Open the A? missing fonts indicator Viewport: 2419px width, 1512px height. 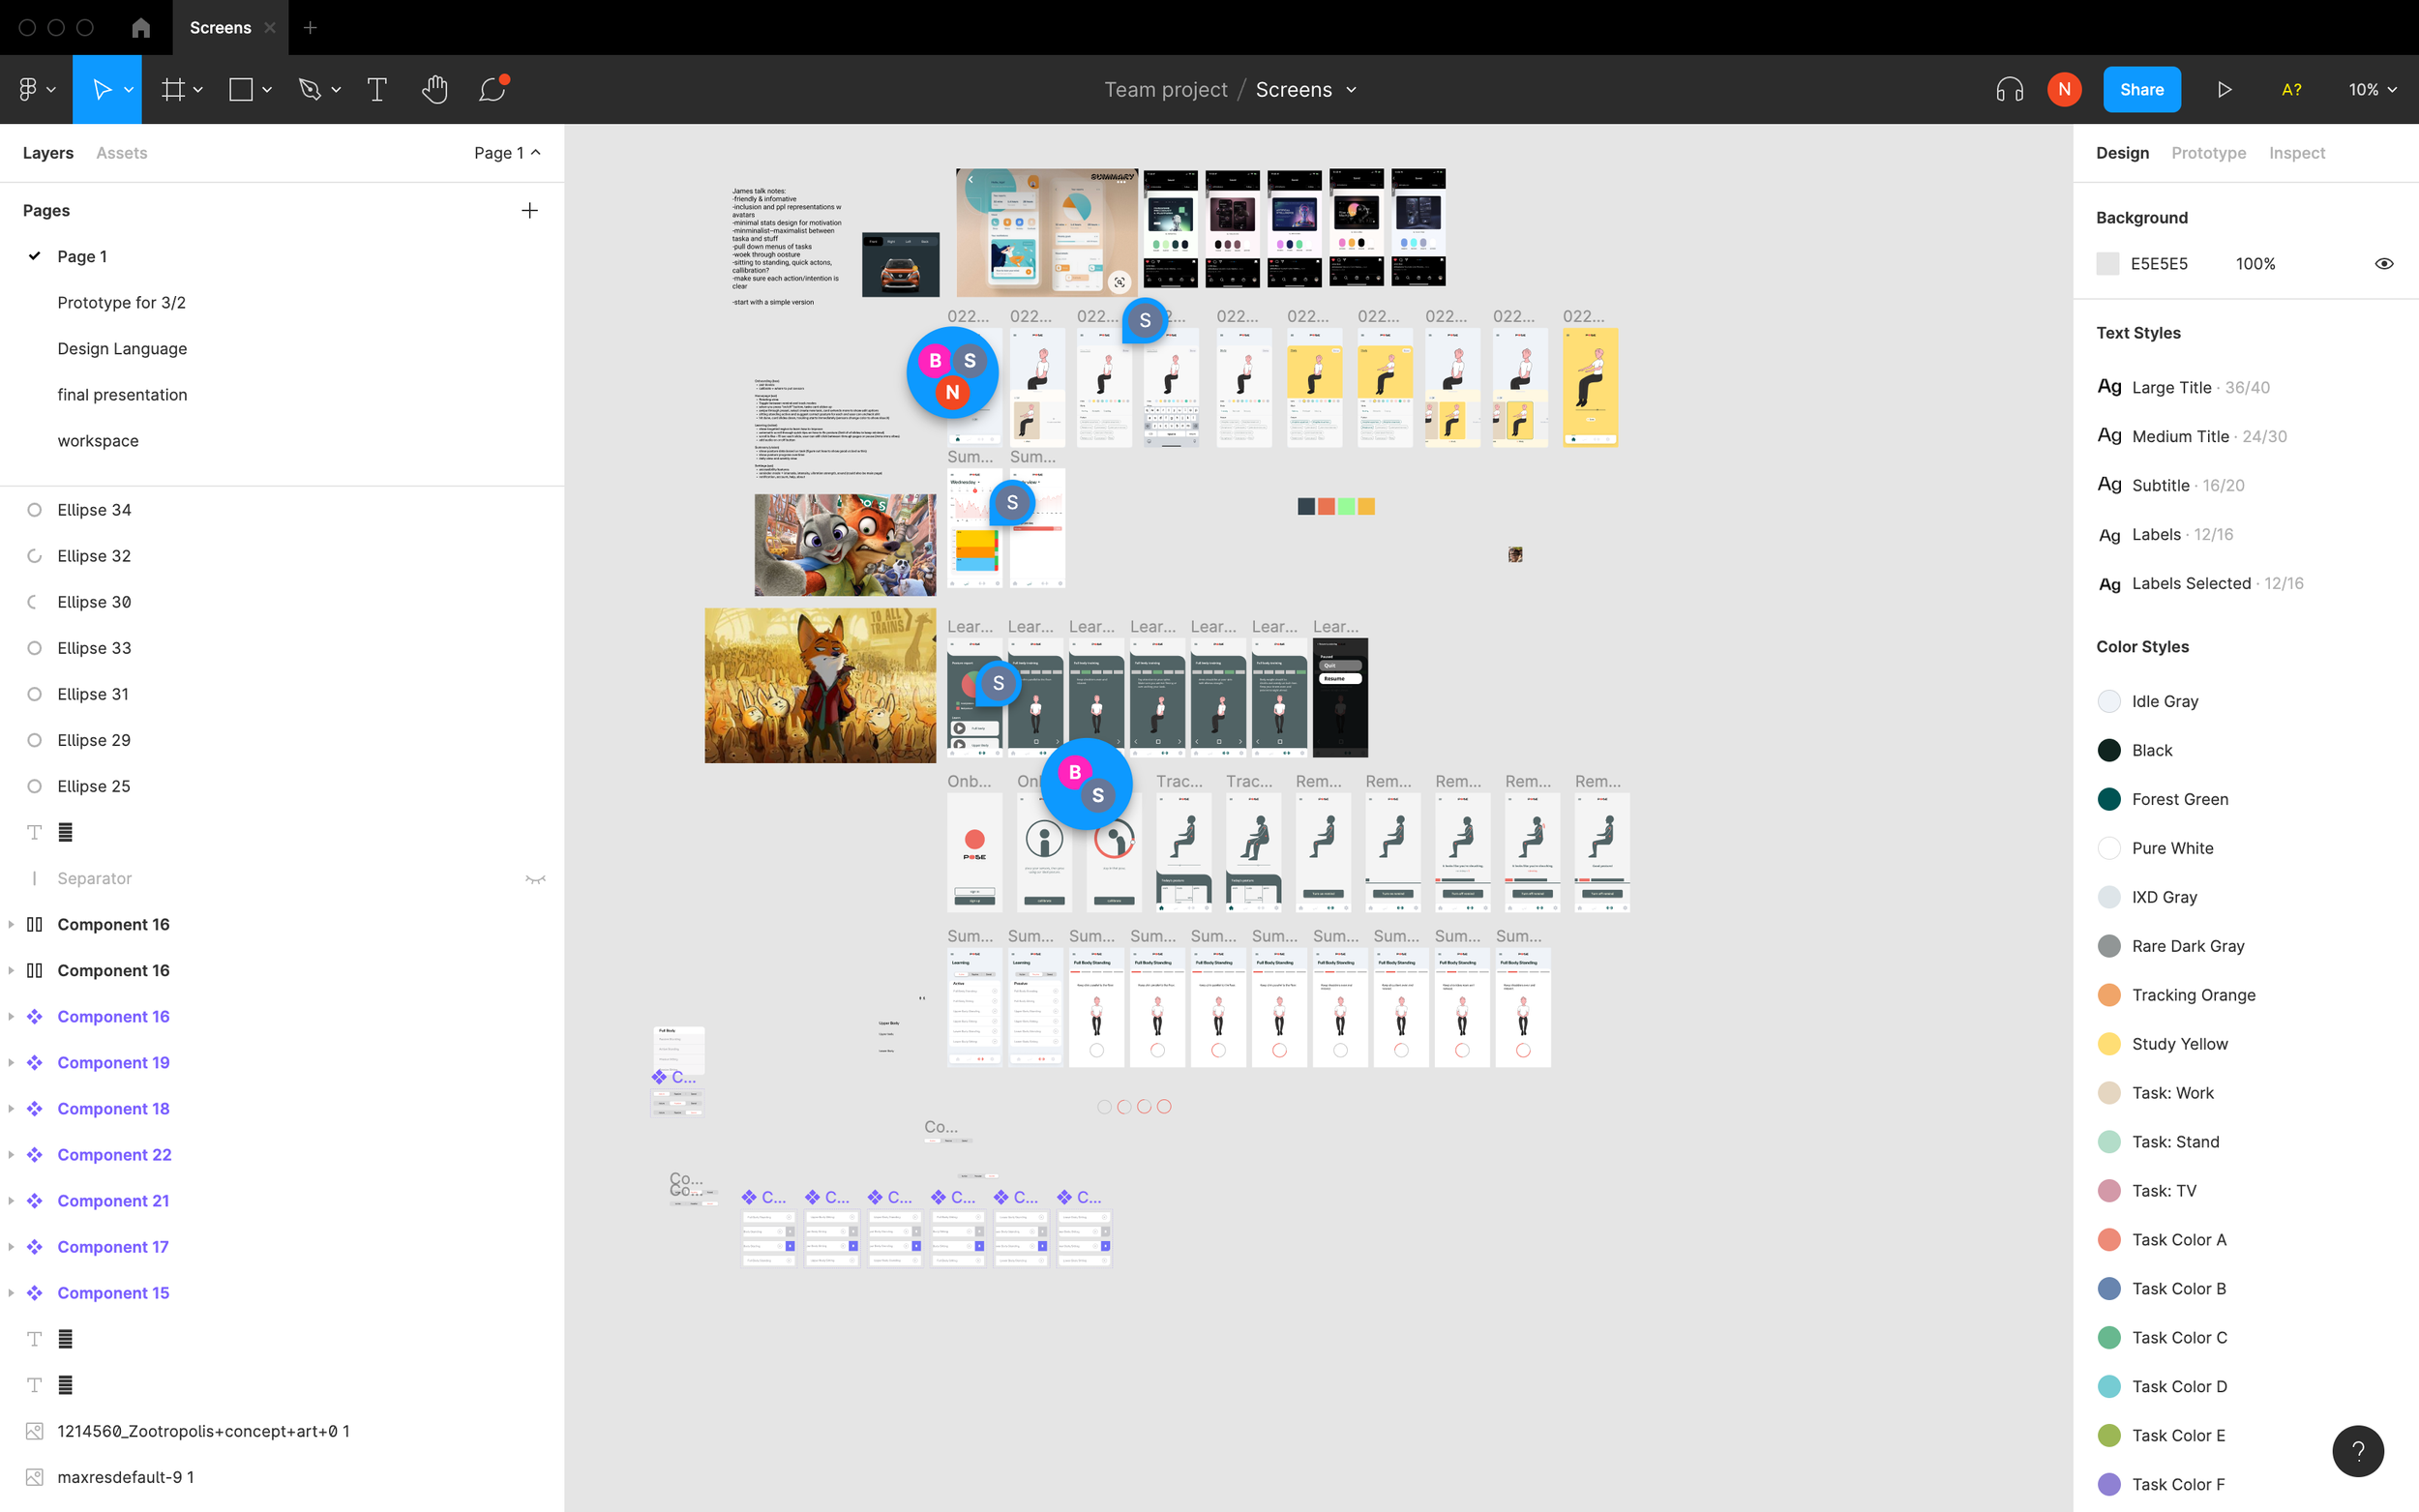[x=2291, y=89]
